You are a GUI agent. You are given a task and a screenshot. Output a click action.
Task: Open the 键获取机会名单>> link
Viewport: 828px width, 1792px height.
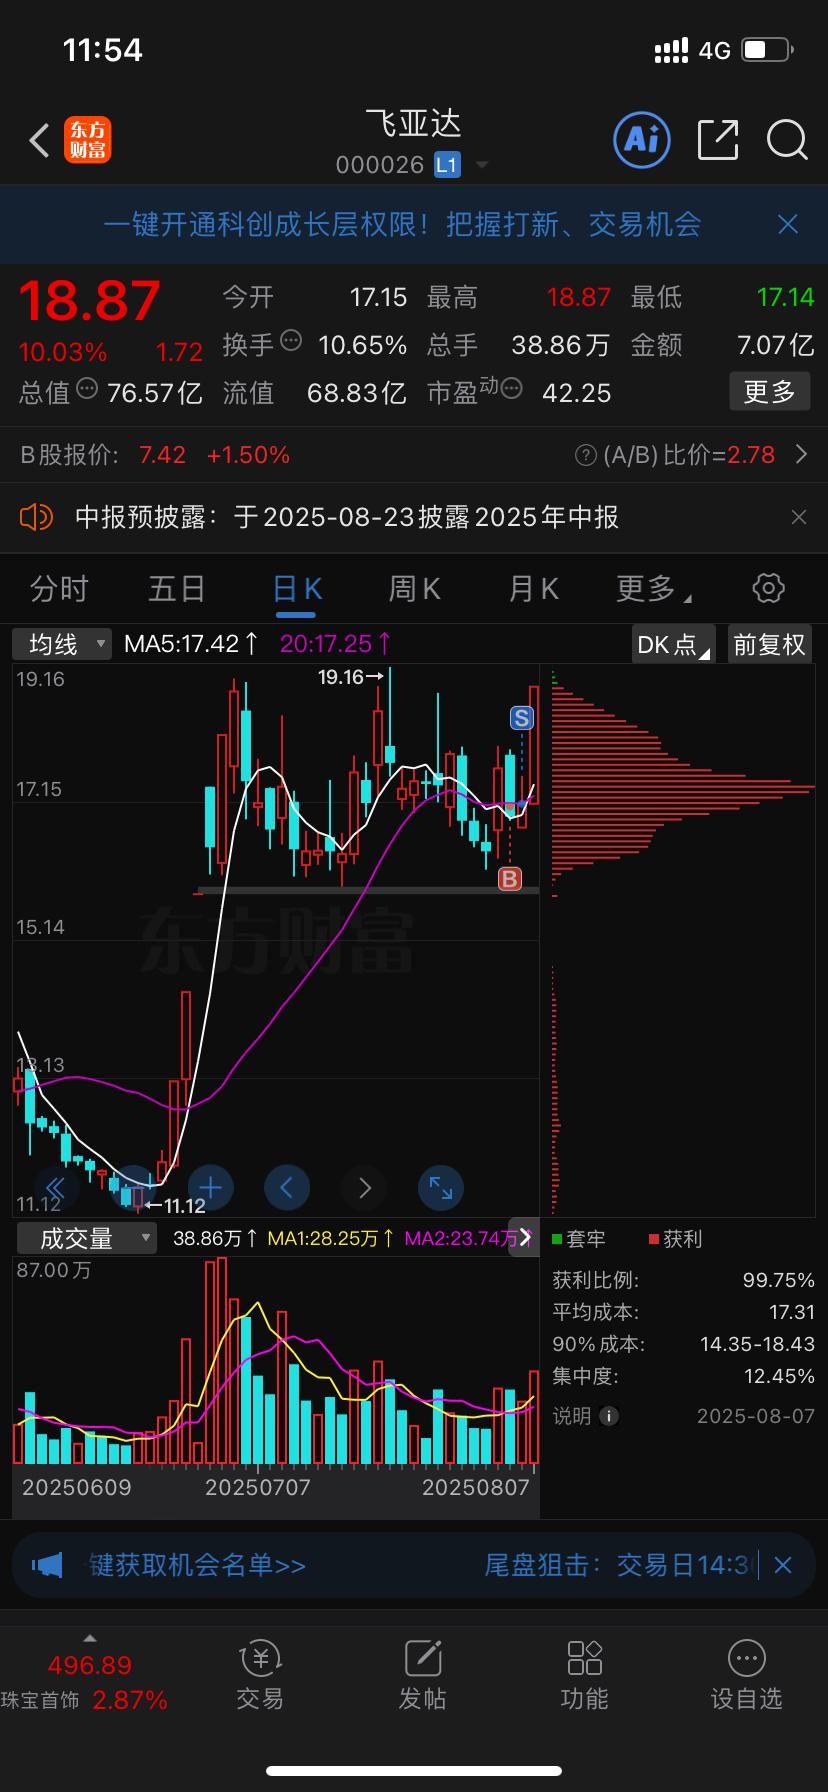point(197,1565)
